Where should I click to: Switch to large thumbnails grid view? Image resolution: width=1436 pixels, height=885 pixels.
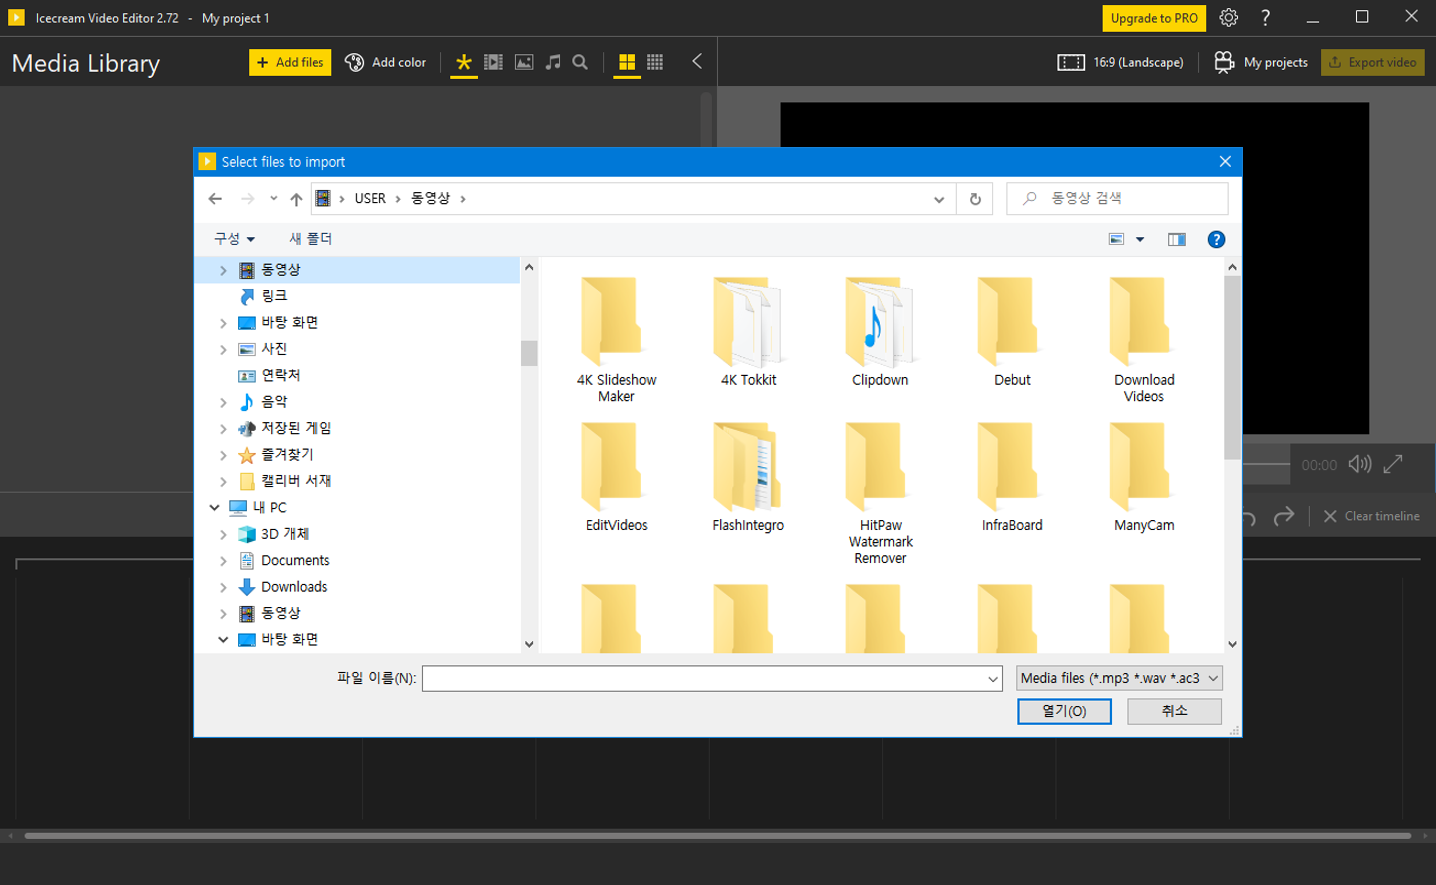(x=627, y=62)
